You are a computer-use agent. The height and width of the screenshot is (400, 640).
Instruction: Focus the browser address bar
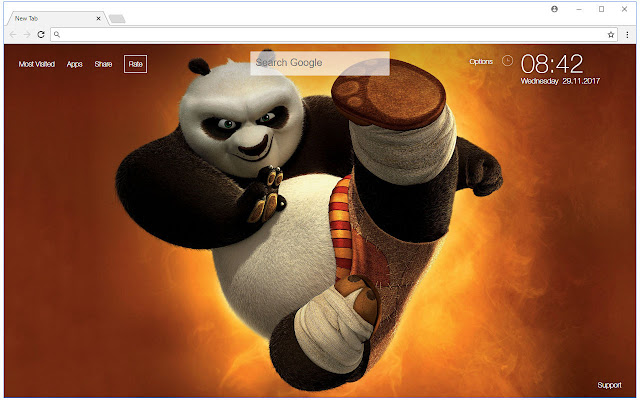(x=333, y=35)
